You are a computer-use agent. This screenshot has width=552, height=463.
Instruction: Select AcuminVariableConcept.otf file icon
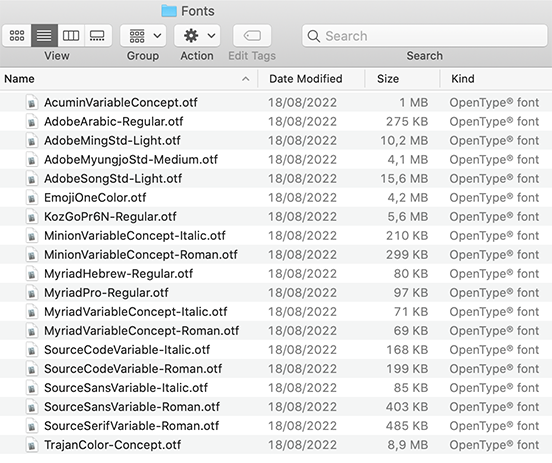click(x=32, y=102)
